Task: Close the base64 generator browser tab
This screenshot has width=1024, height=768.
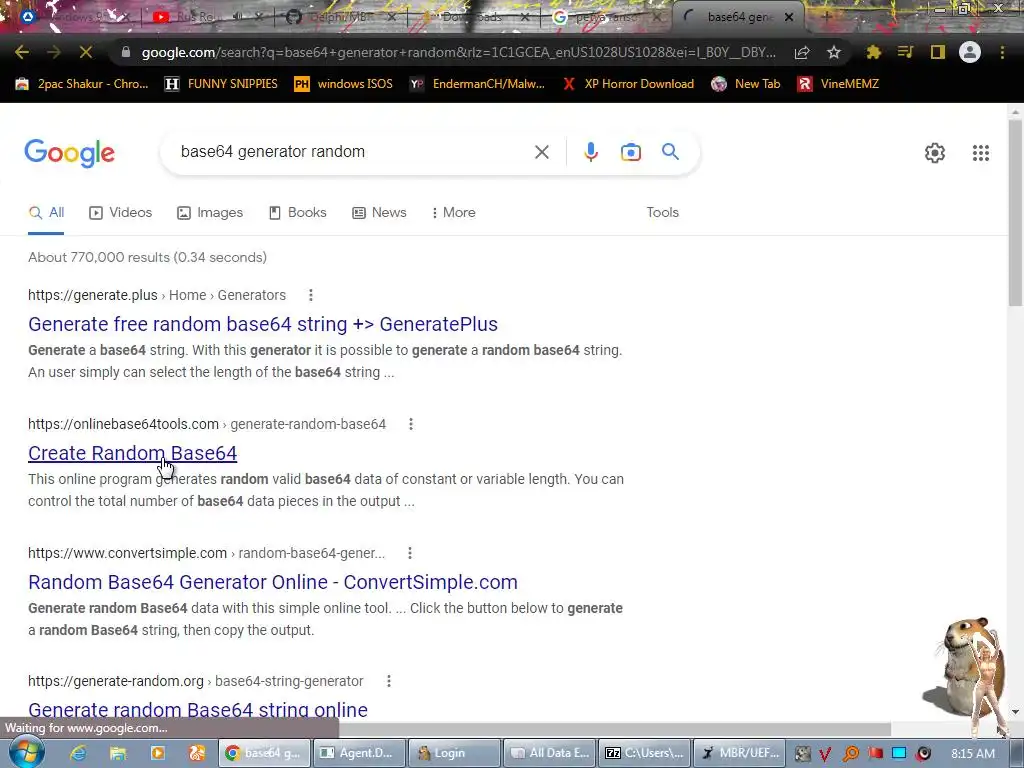Action: 789,17
